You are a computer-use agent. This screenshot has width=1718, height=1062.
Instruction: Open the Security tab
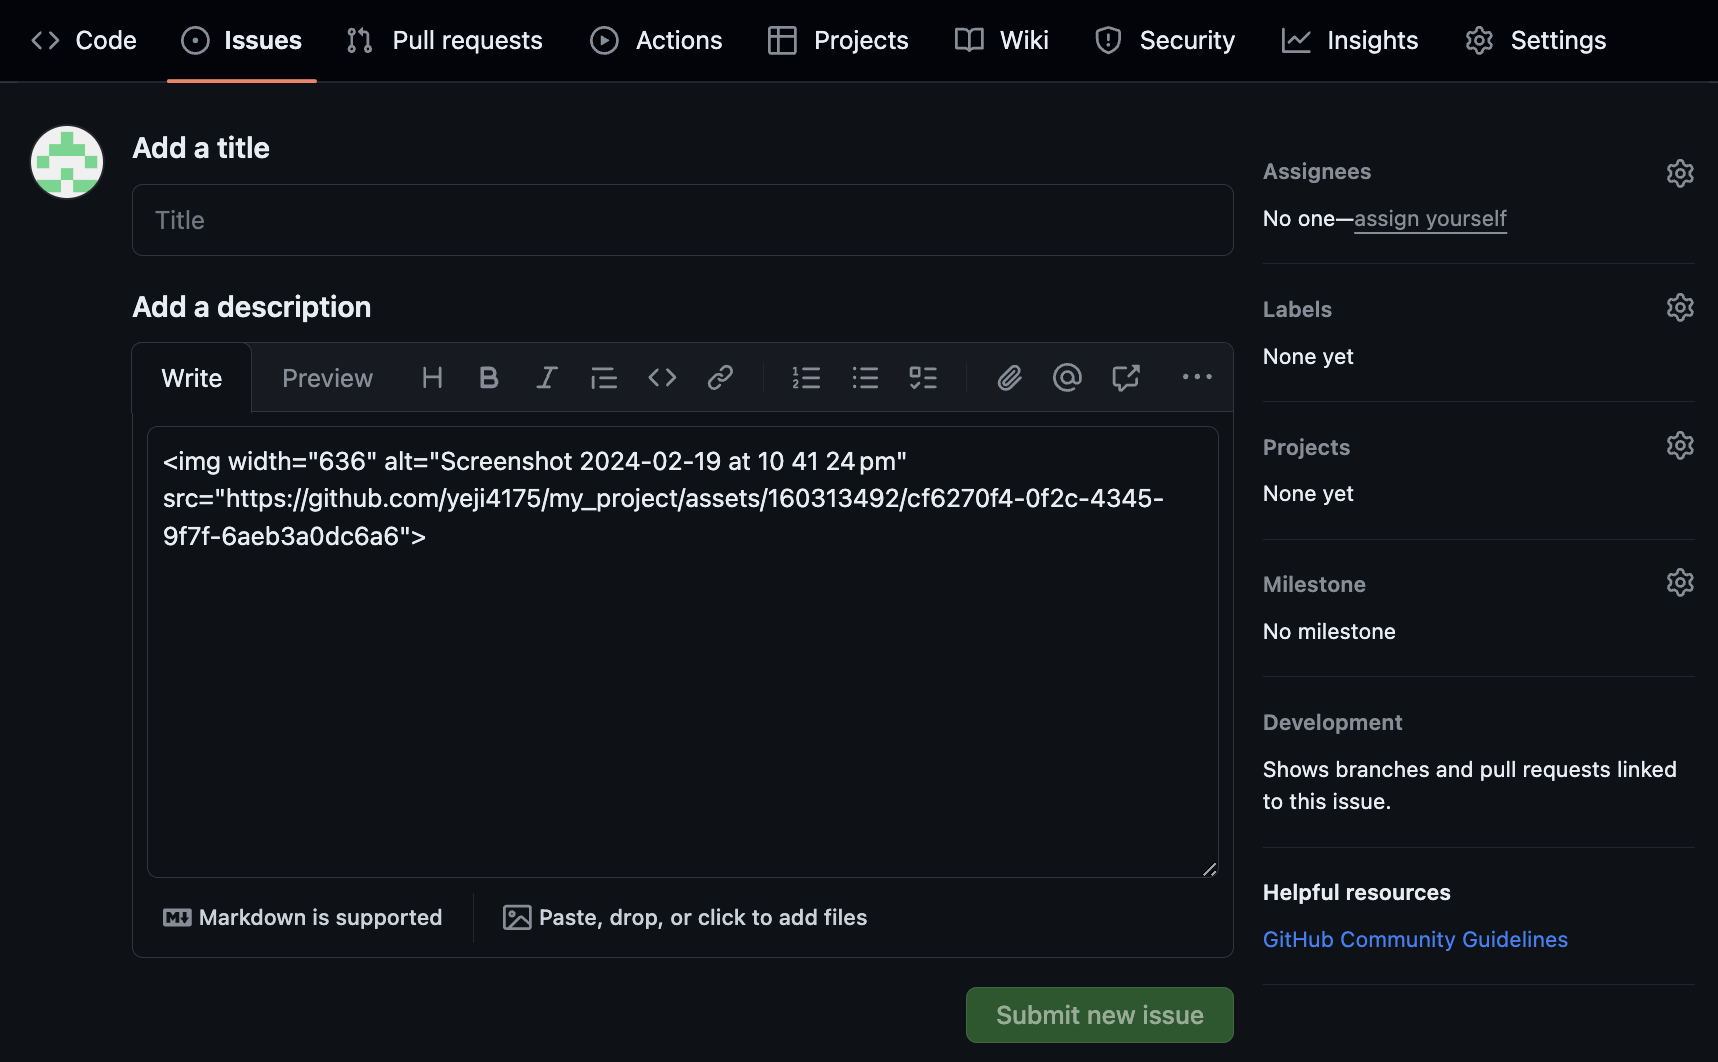coord(1165,40)
